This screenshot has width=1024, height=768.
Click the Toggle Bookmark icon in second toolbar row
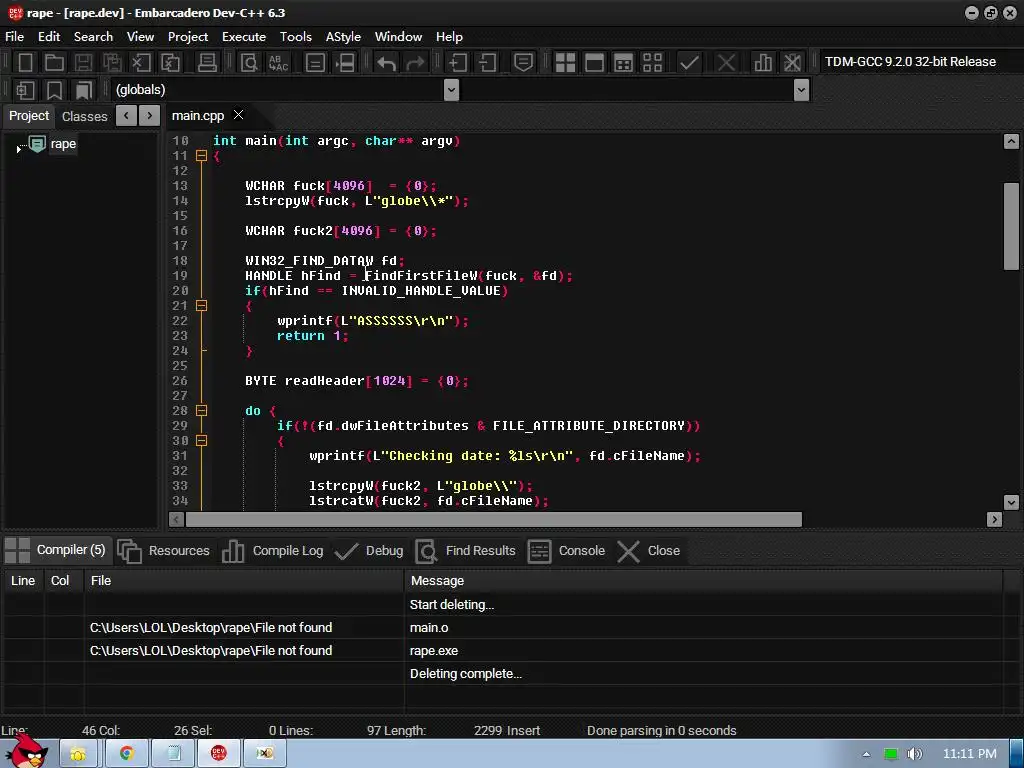pyautogui.click(x=54, y=89)
